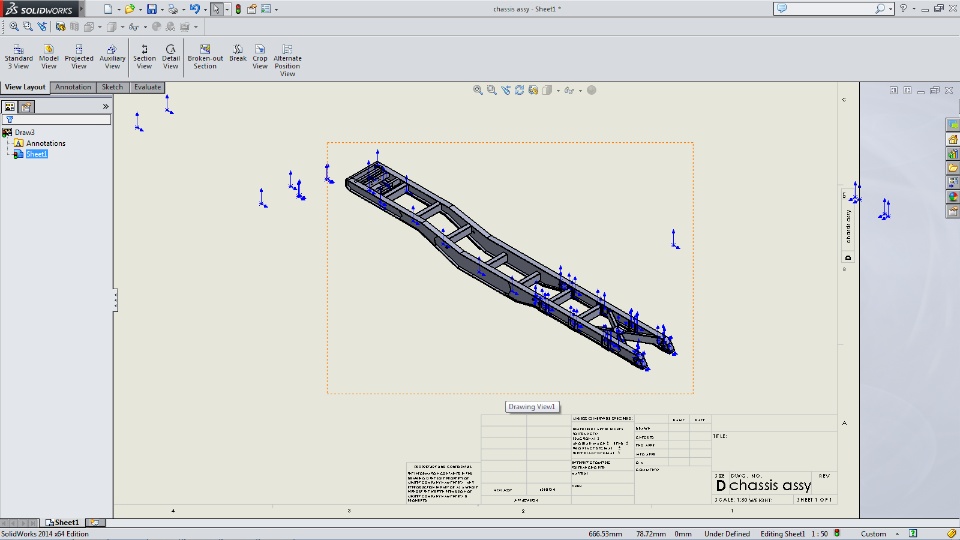Start a Broken-out Section
The height and width of the screenshot is (540, 960).
click(x=205, y=57)
